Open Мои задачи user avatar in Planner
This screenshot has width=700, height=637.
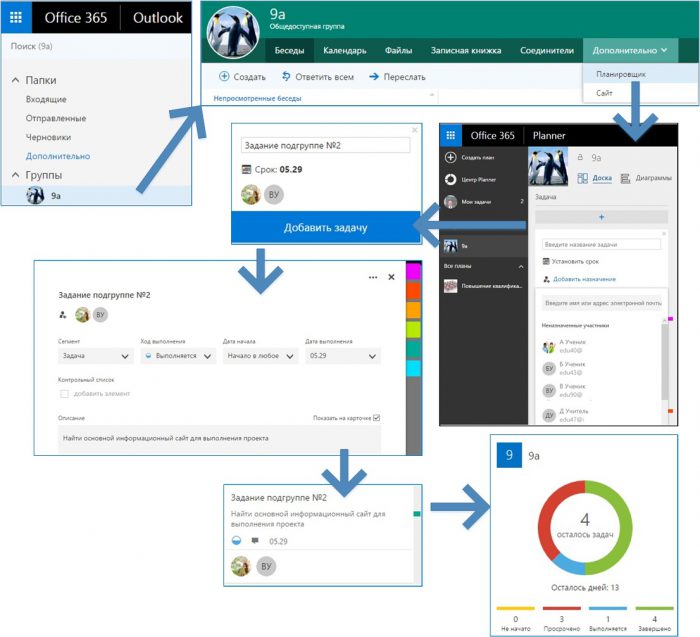(450, 202)
